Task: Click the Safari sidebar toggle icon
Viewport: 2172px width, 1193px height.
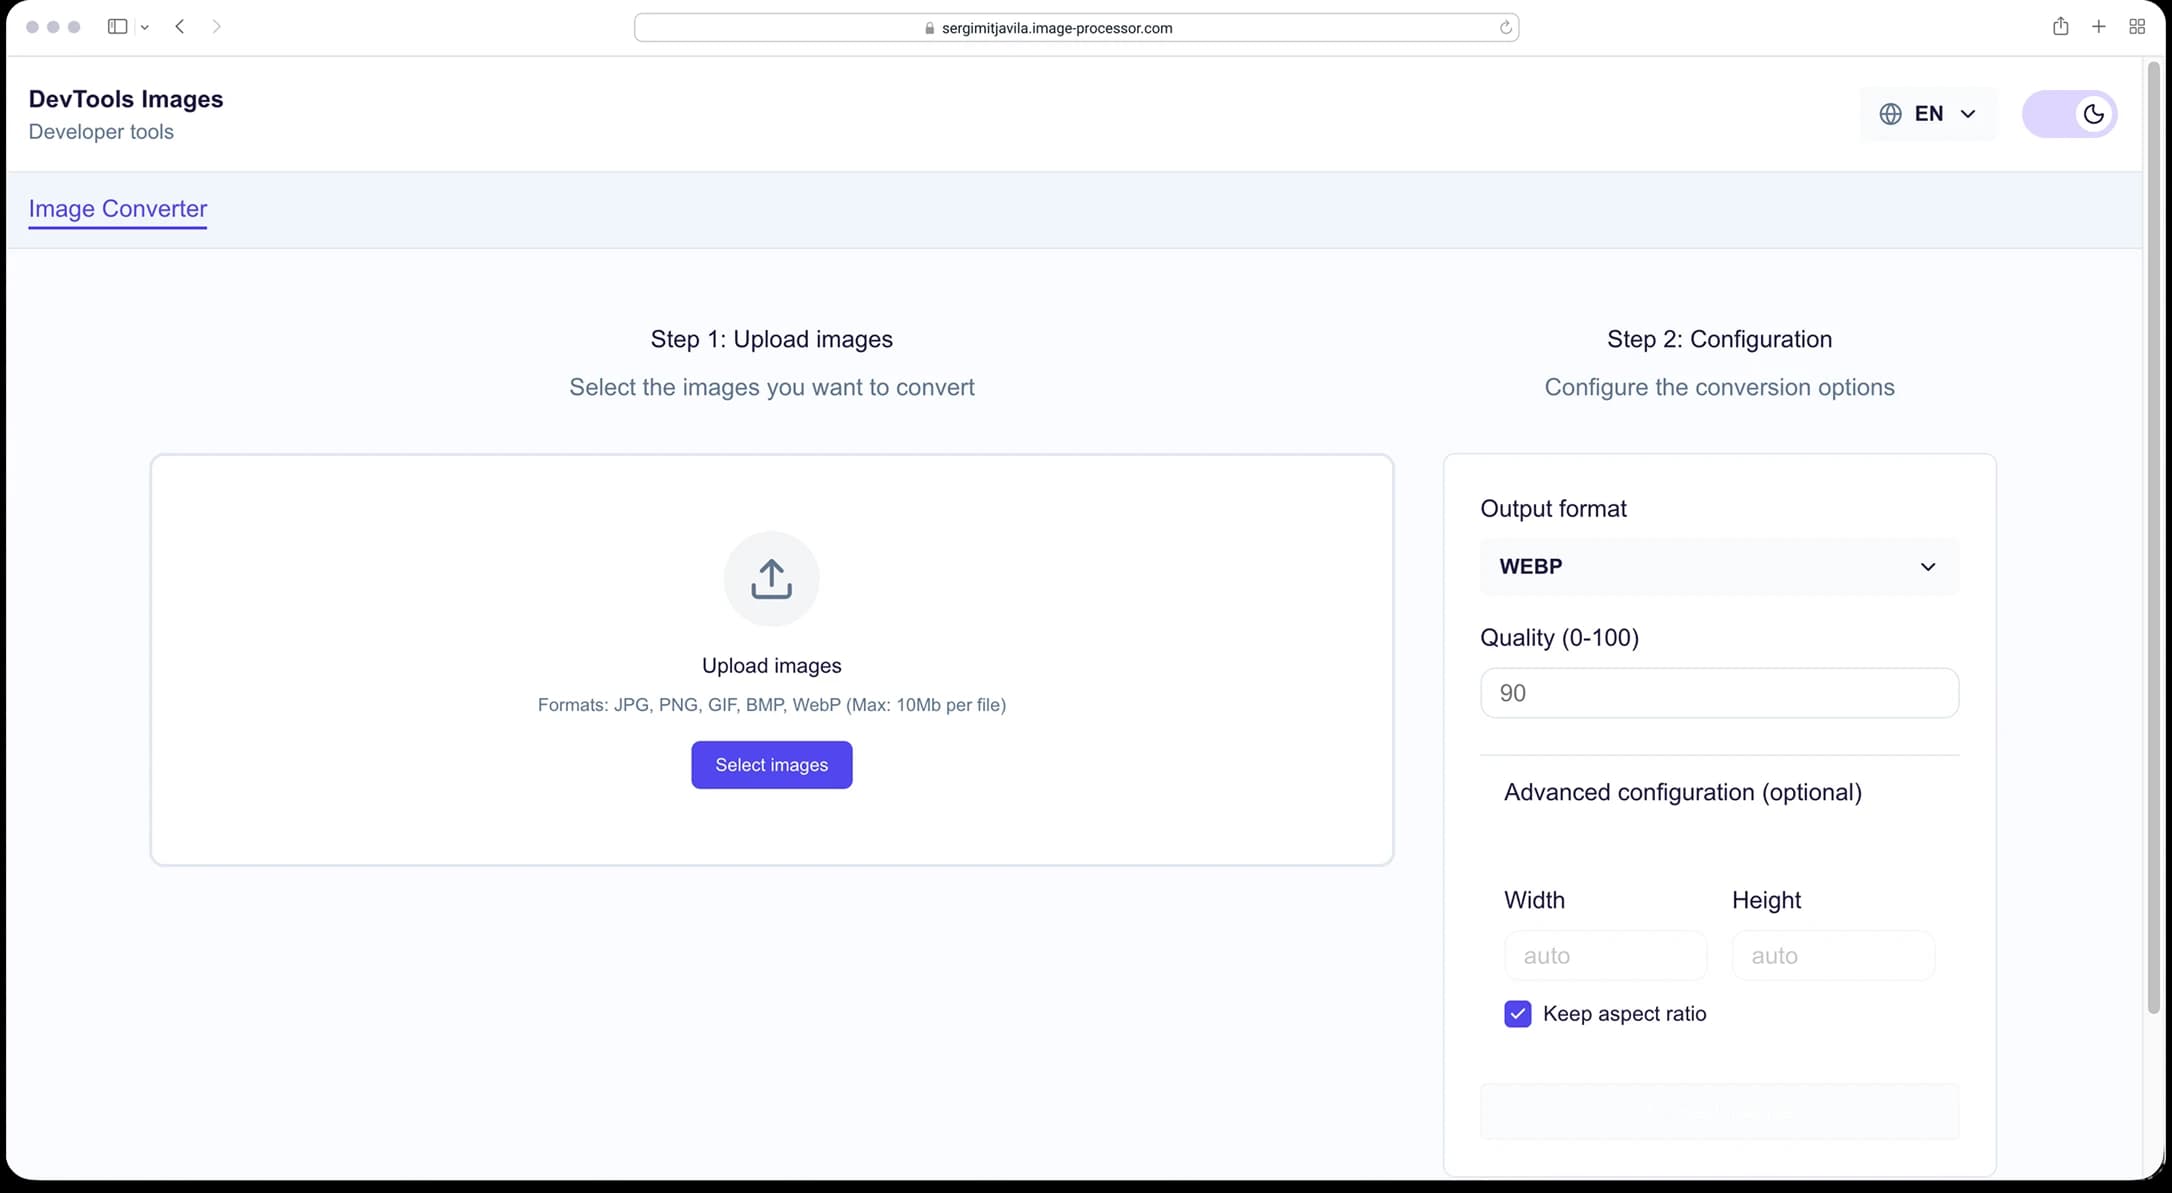Action: pos(117,27)
